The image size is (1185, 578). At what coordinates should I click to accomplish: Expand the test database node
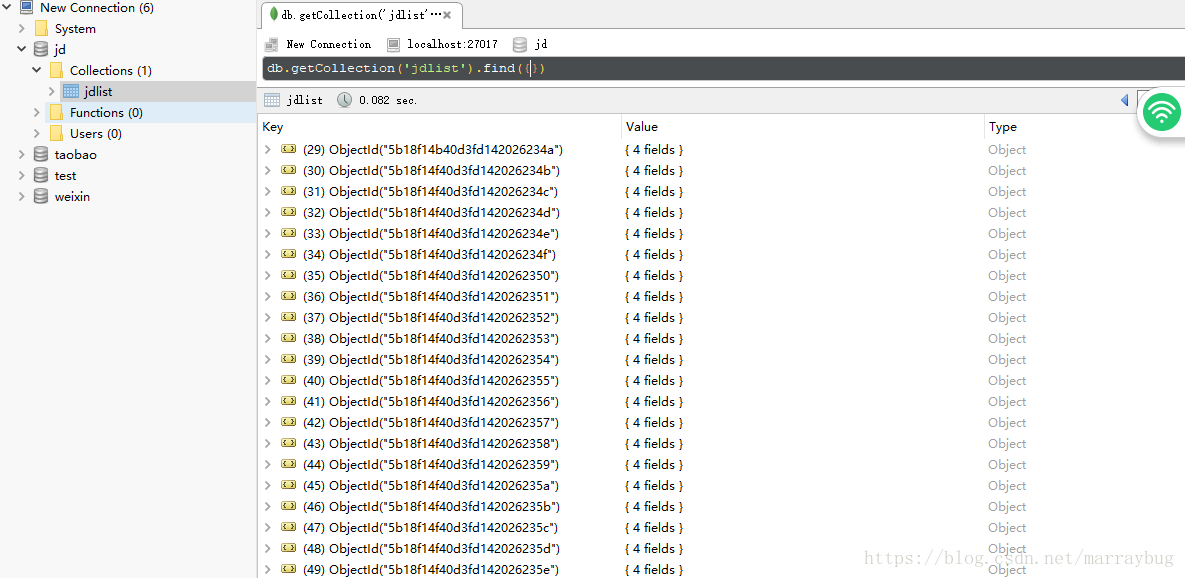pyautogui.click(x=22, y=175)
